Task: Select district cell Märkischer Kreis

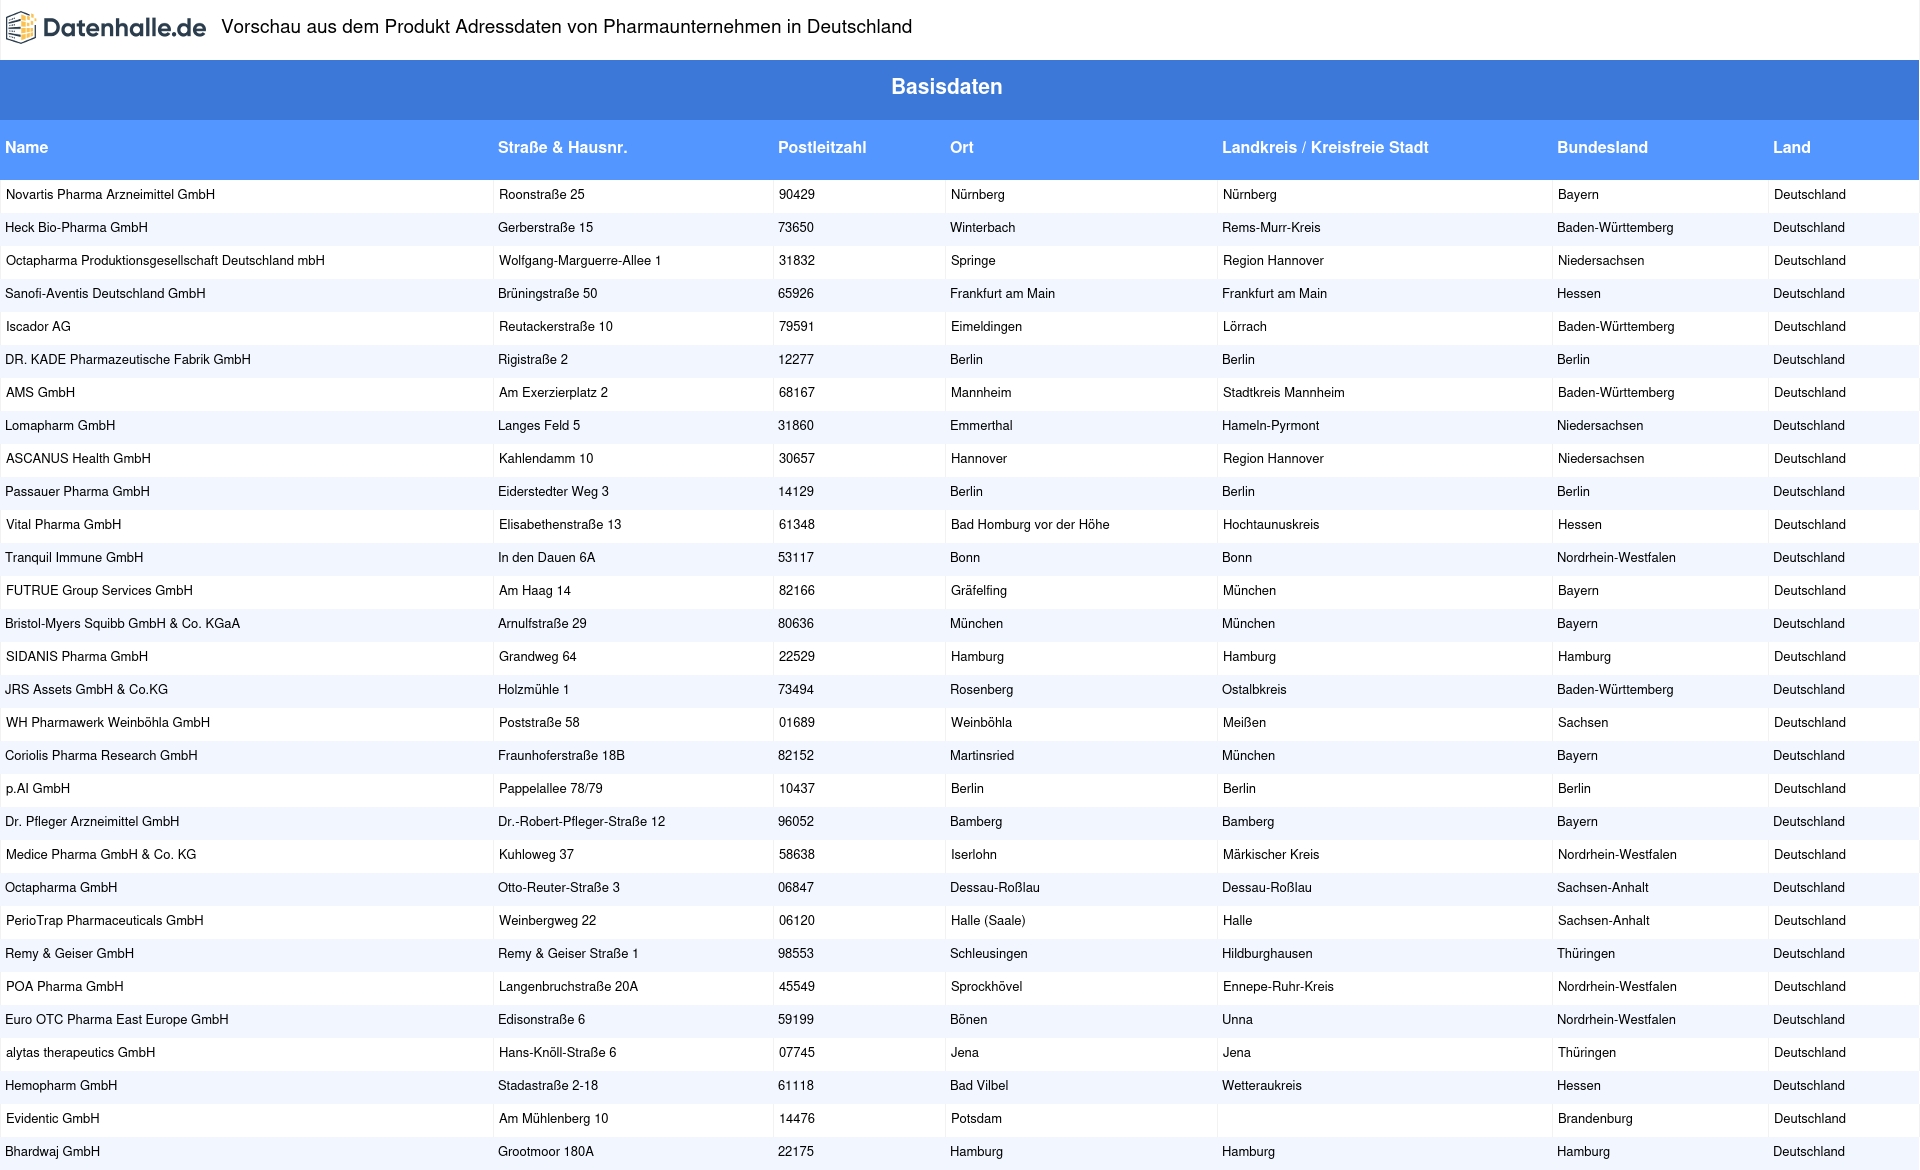Action: click(x=1271, y=855)
